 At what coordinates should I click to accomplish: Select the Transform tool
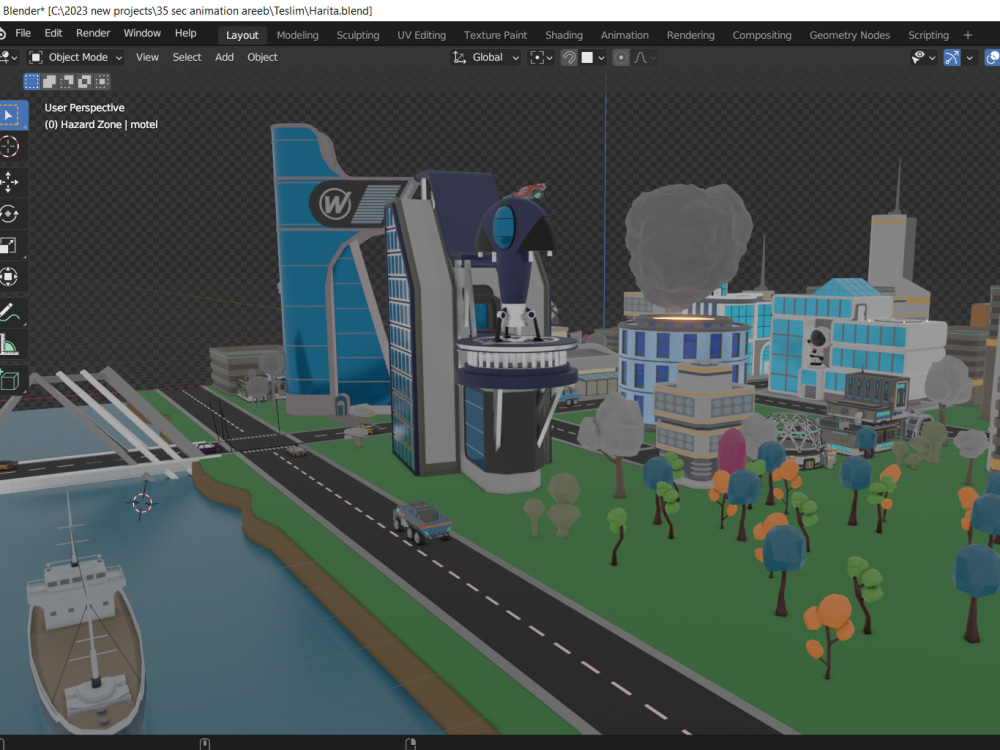[13, 278]
